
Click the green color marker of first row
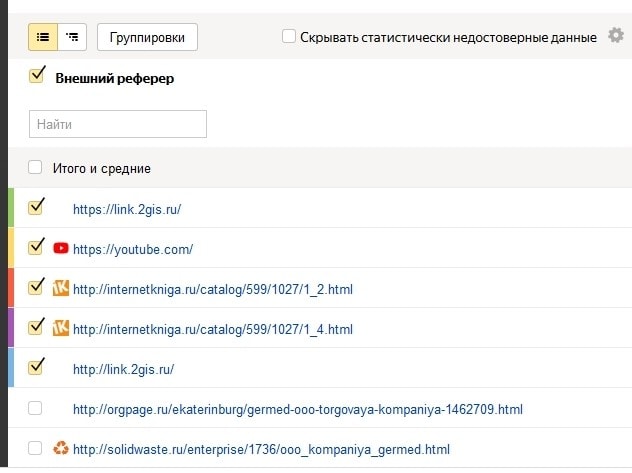coord(11,208)
